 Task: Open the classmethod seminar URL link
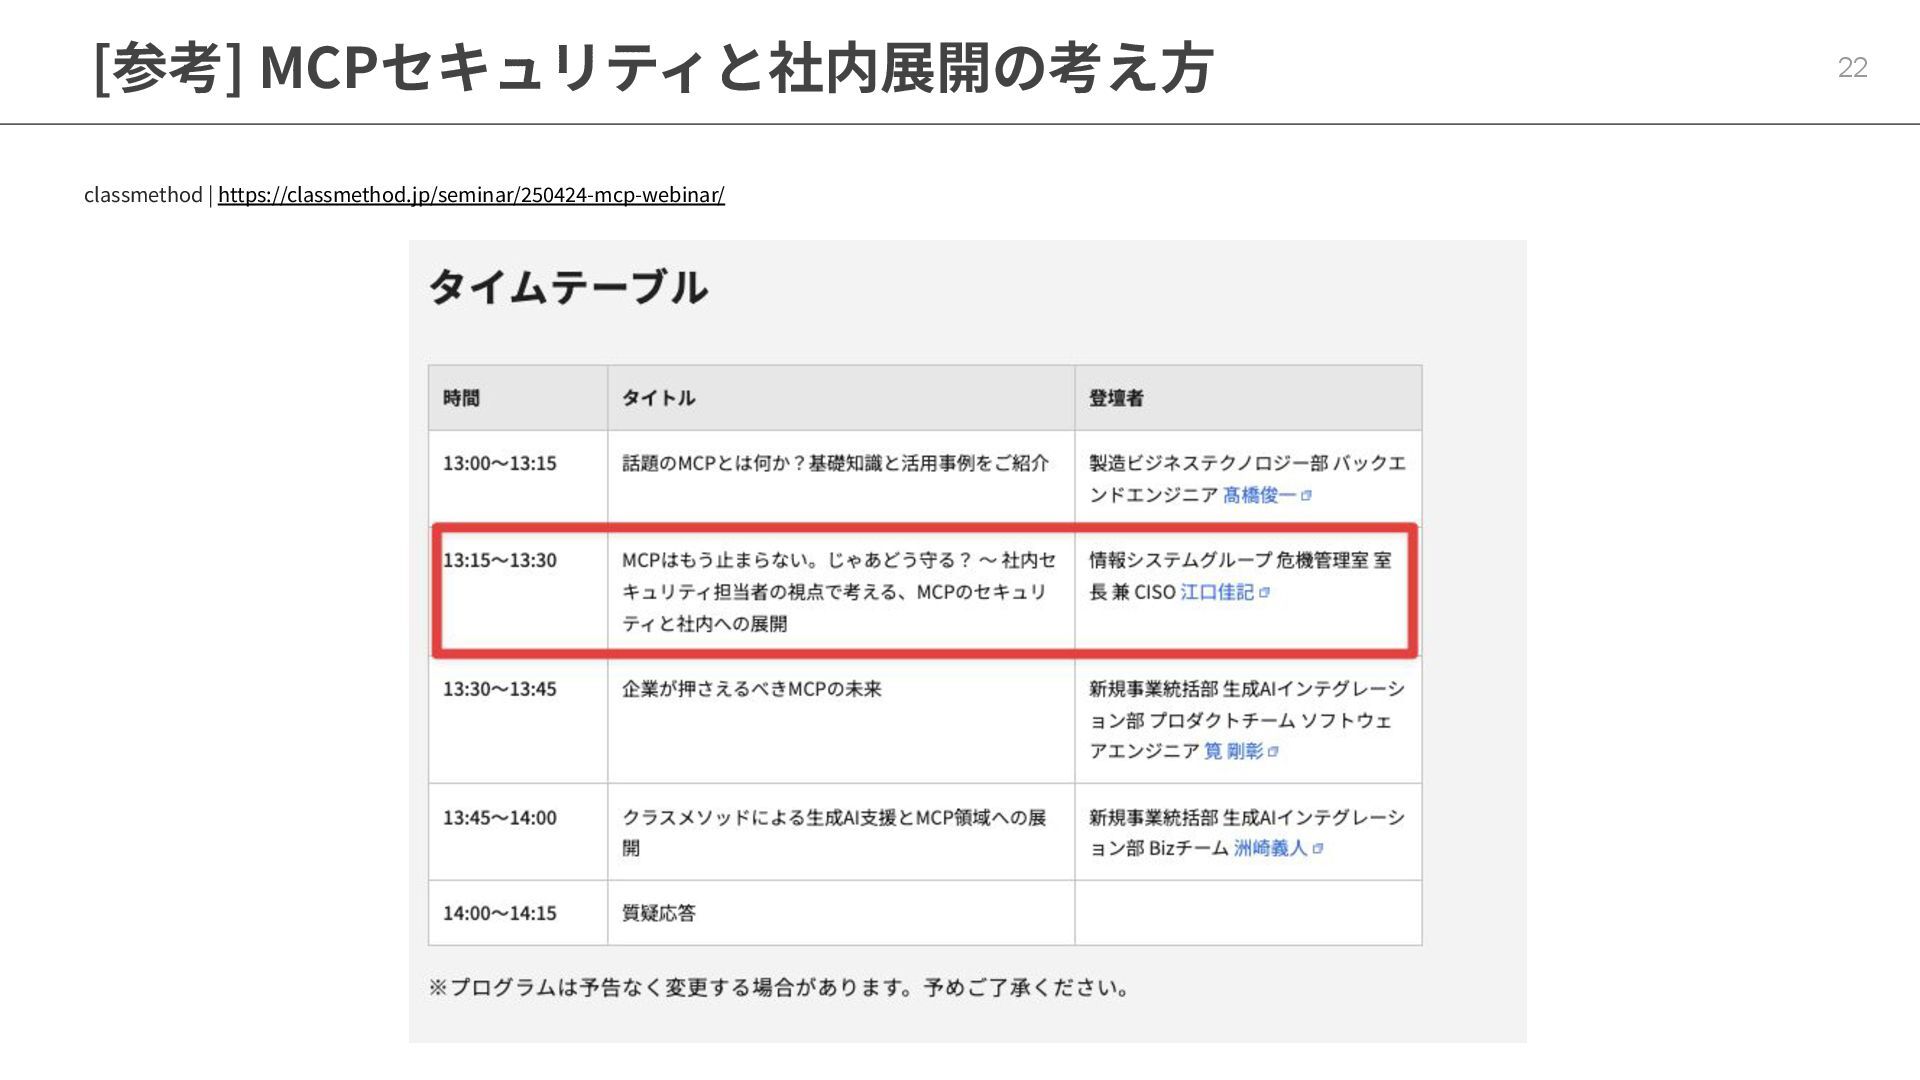coord(471,194)
